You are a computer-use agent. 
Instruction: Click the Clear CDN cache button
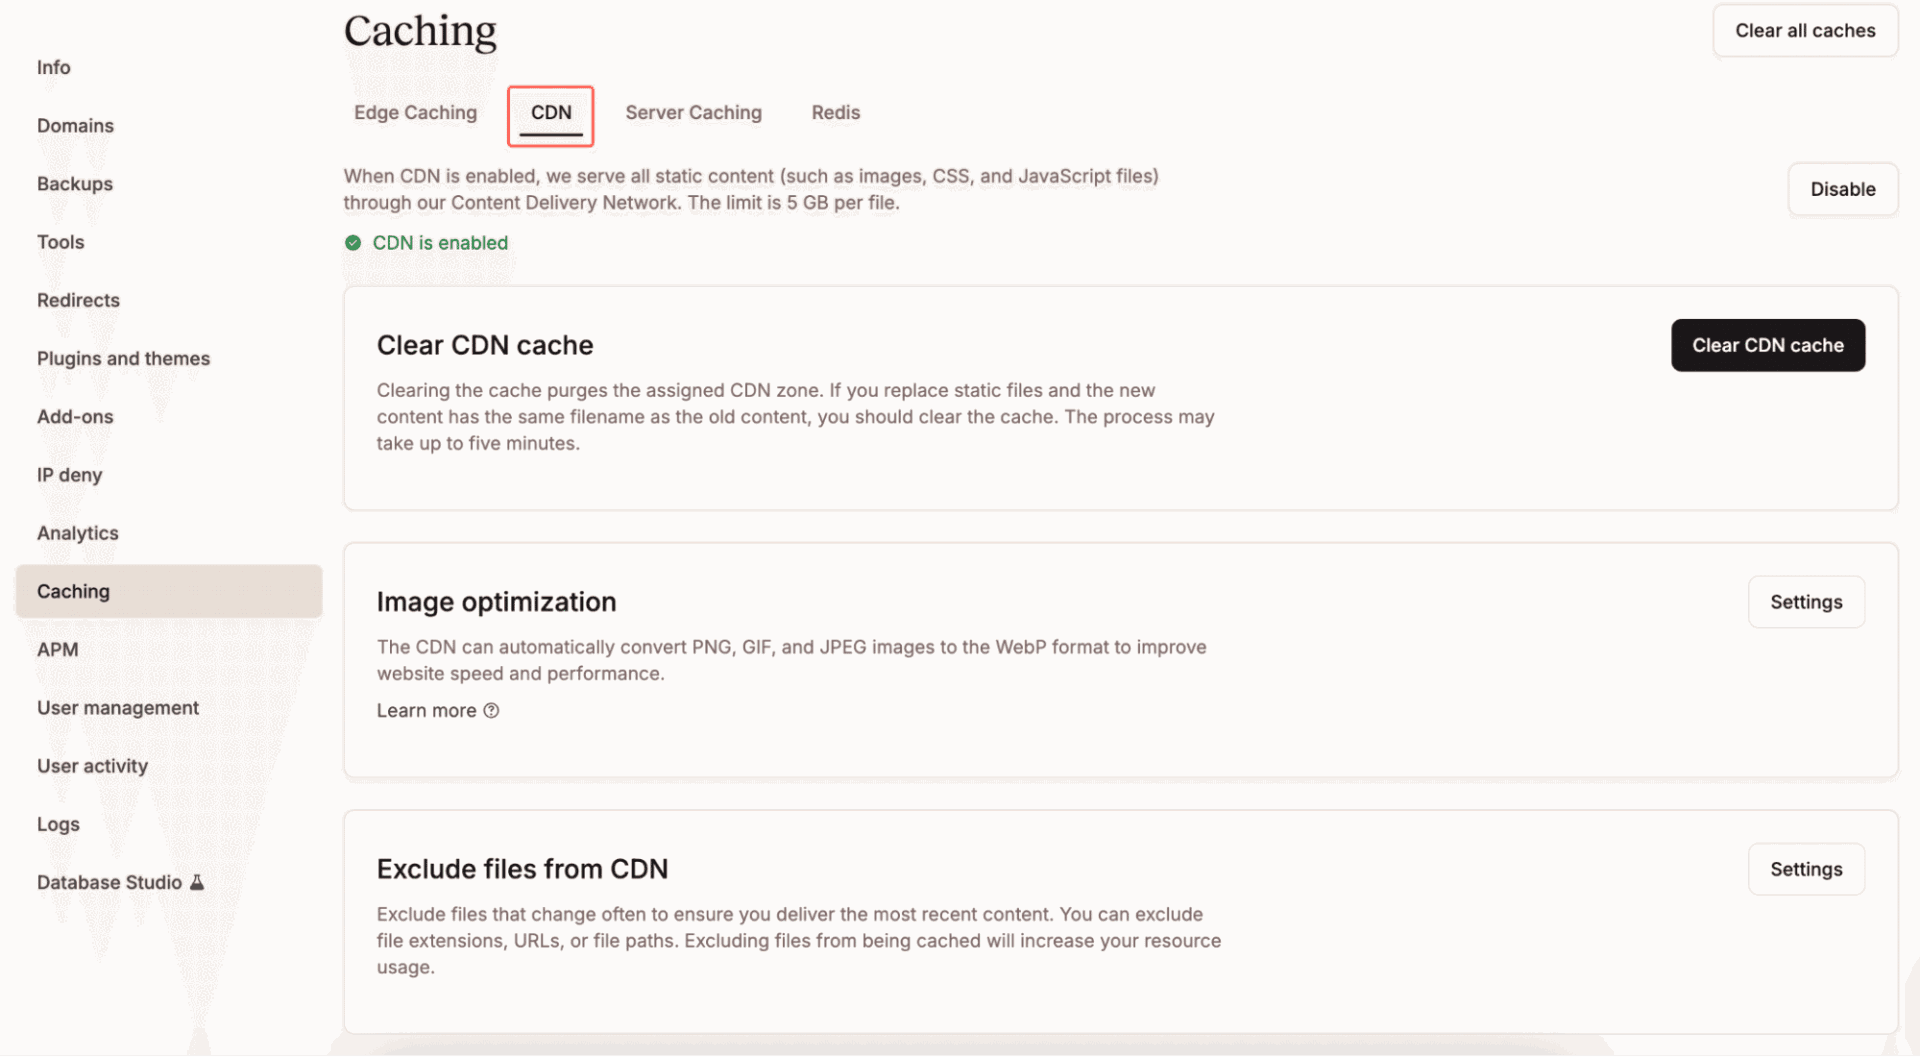tap(1767, 345)
